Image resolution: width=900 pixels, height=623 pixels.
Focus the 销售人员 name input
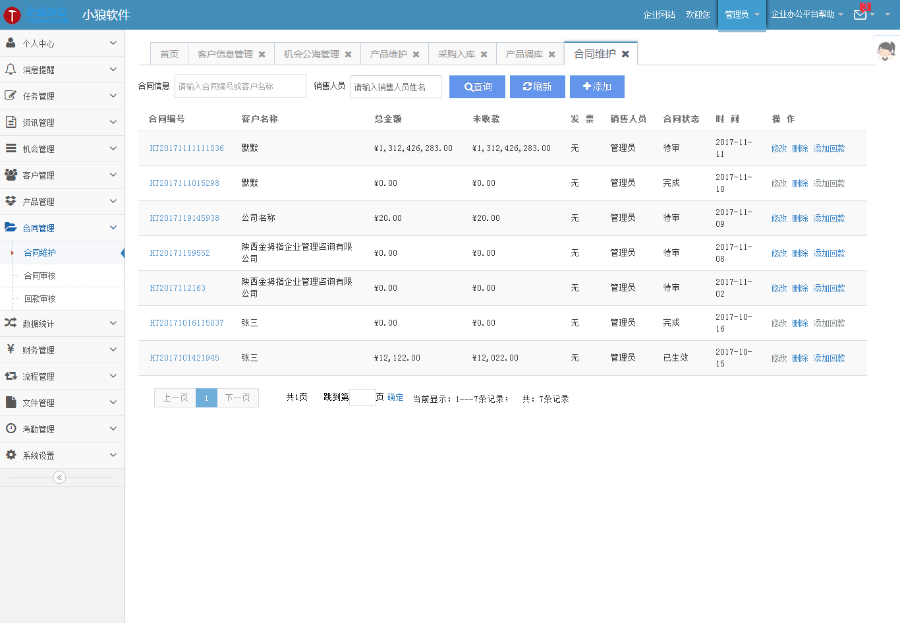click(396, 87)
